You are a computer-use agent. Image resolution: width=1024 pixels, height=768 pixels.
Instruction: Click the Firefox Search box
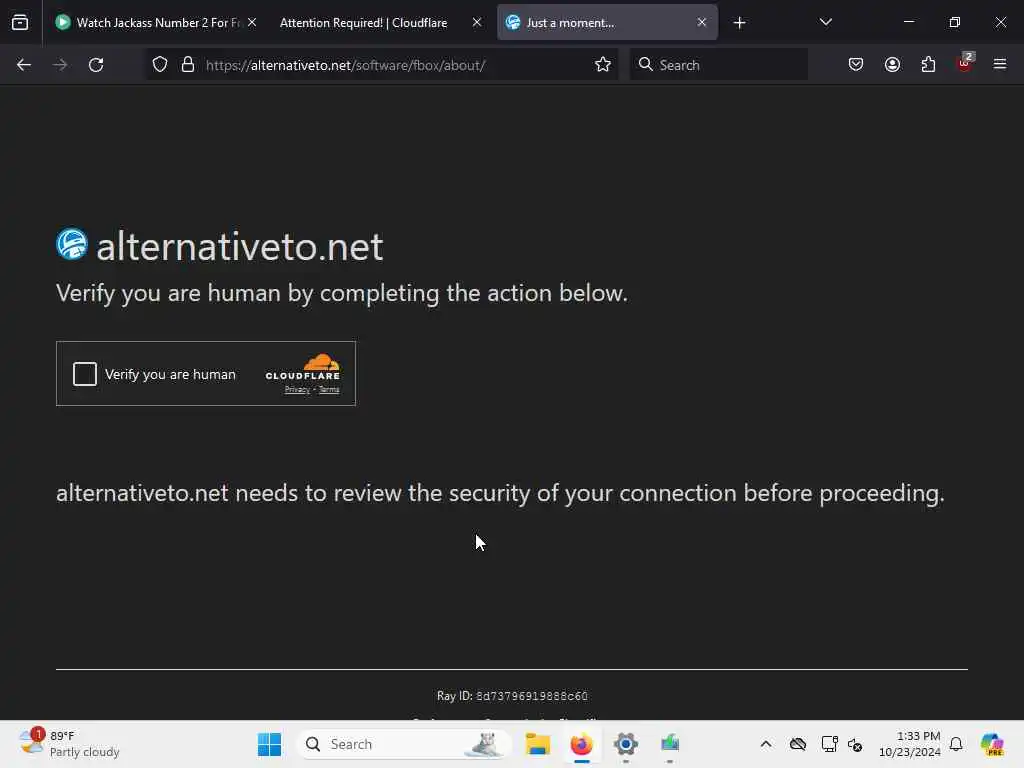(x=719, y=65)
